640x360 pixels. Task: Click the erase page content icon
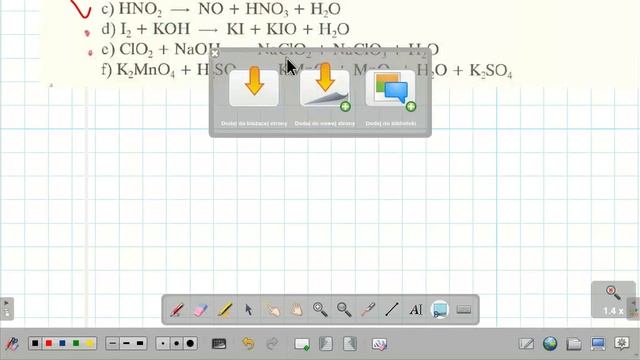(379, 344)
